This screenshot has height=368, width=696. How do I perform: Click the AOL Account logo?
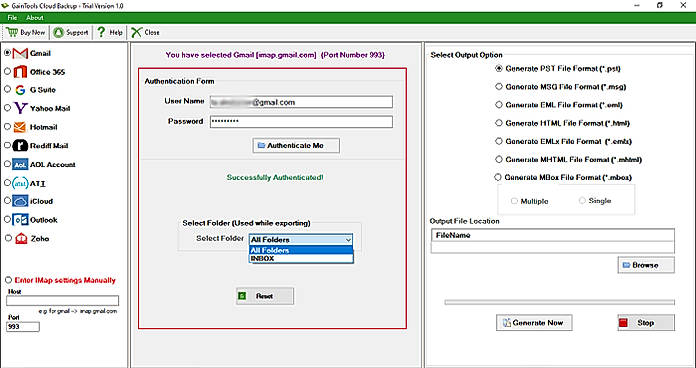20,164
